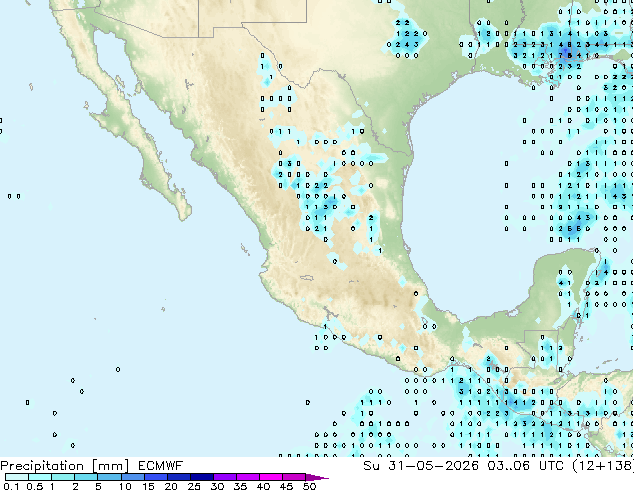
Task: Click the forecast offset '(12+138)'
Action: [x=603, y=466]
